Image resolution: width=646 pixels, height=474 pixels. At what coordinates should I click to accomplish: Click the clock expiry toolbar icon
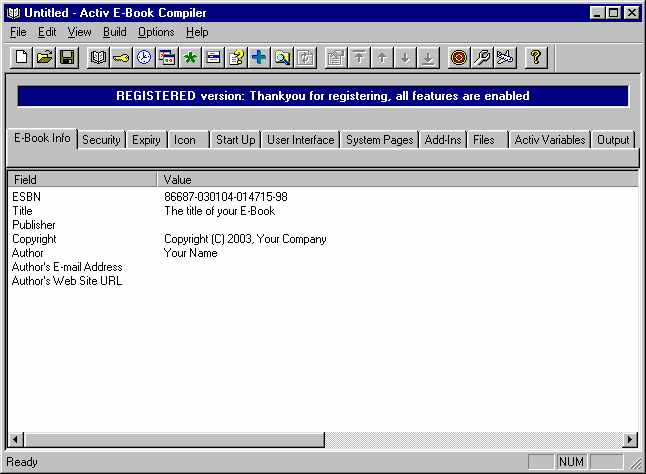(x=144, y=57)
